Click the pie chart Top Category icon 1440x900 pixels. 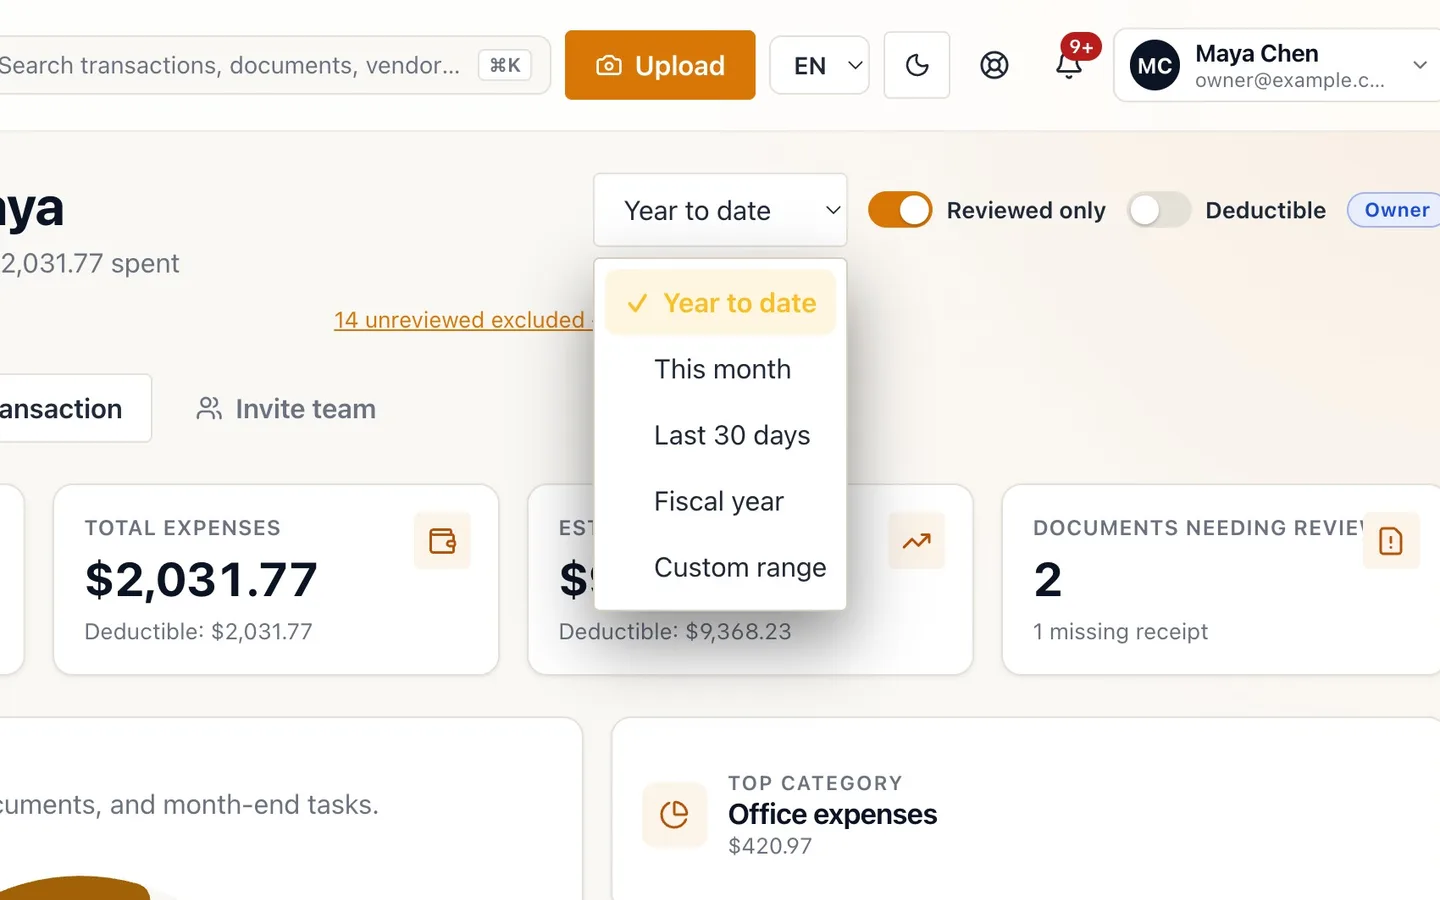click(x=675, y=814)
